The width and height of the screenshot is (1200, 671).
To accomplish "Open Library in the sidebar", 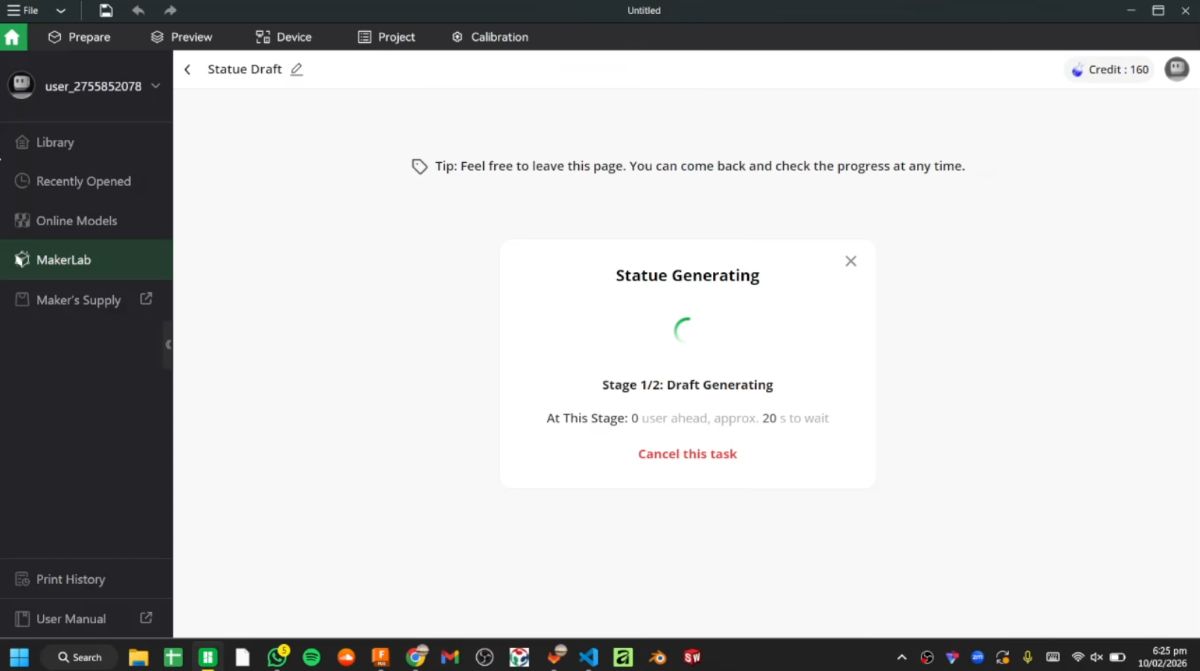I will (86, 142).
